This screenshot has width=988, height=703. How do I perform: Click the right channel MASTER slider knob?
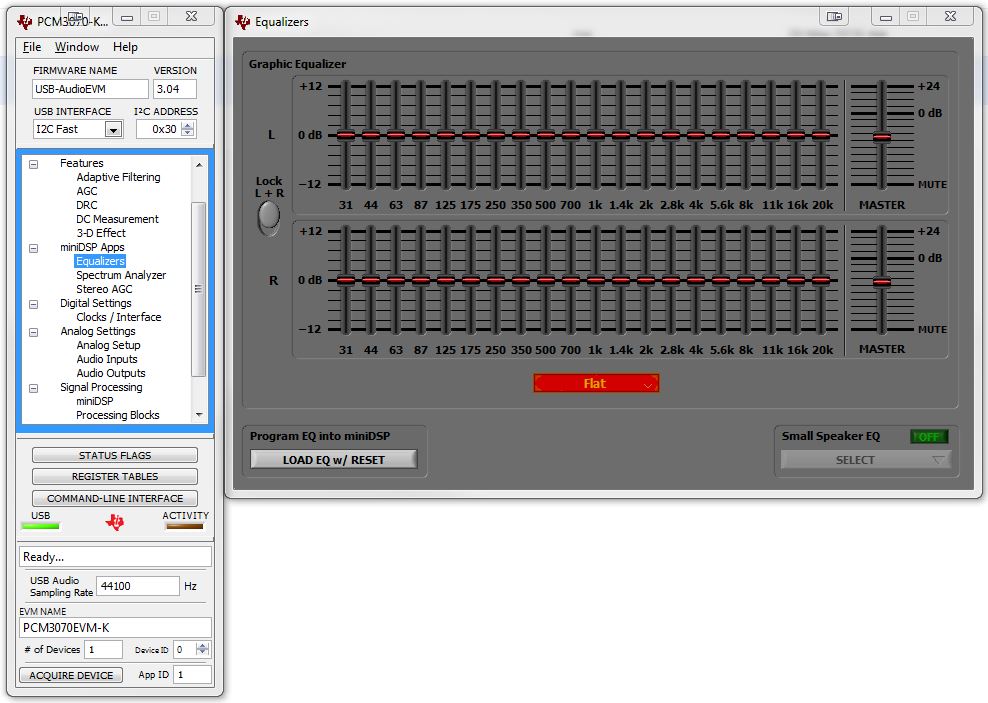[882, 282]
